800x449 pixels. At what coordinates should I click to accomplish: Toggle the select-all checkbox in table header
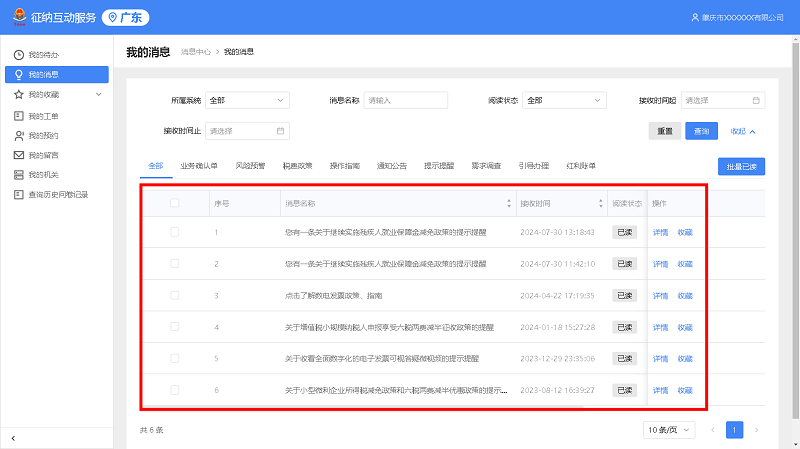175,203
